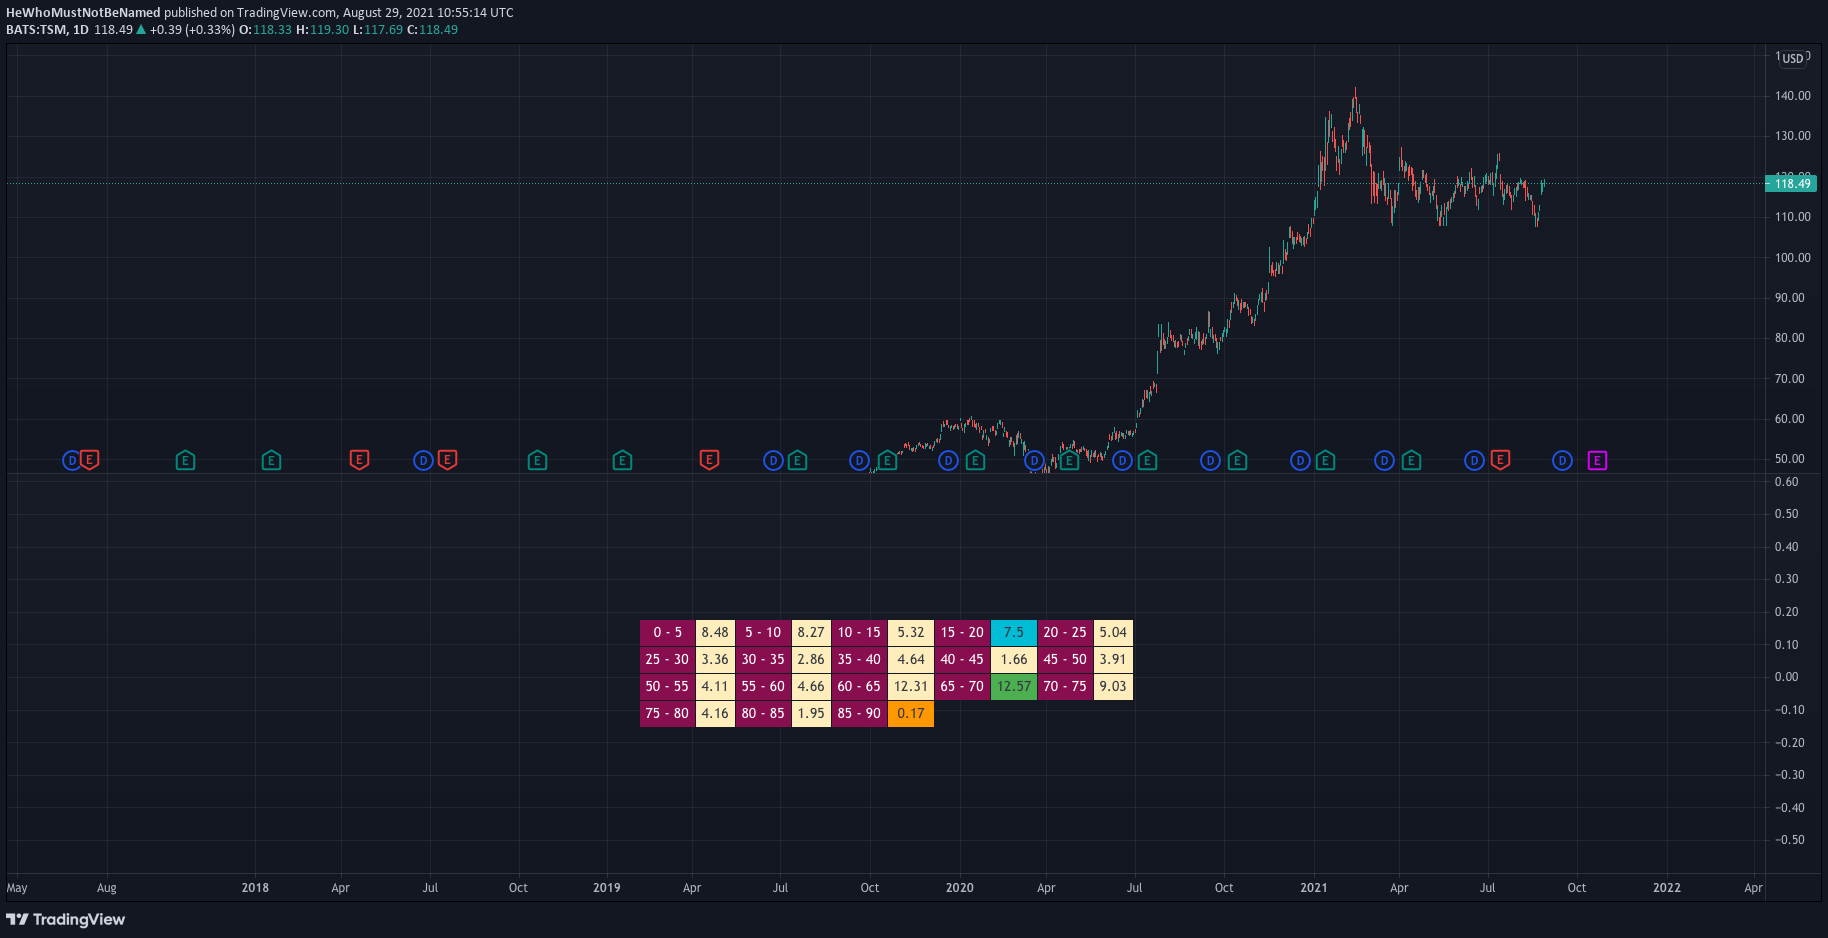The width and height of the screenshot is (1828, 938).
Task: Open the green October 2017 earnings marker
Action: click(185, 461)
